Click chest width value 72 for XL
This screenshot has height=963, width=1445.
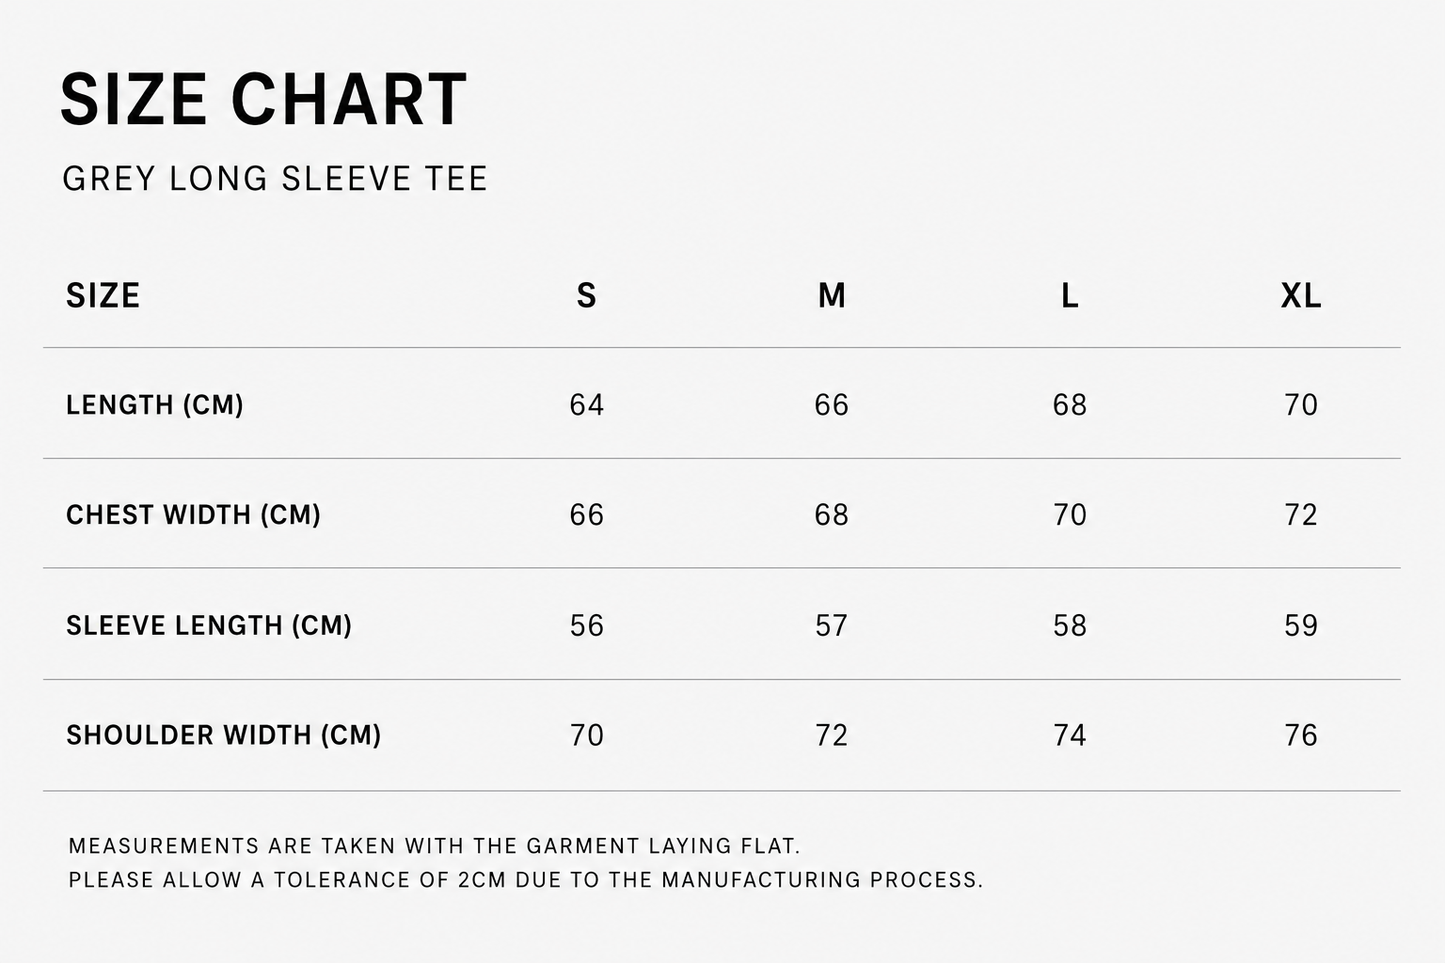[1301, 515]
